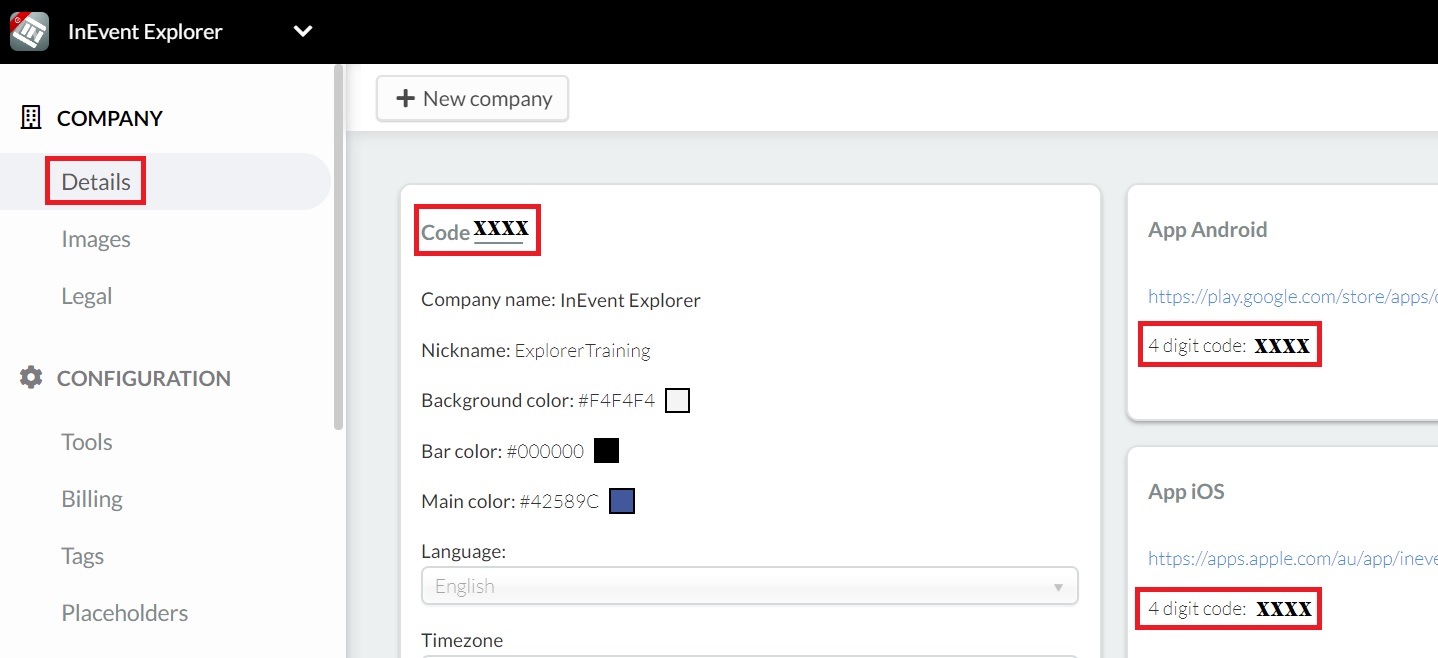Select the COMPANY section heading

[110, 118]
